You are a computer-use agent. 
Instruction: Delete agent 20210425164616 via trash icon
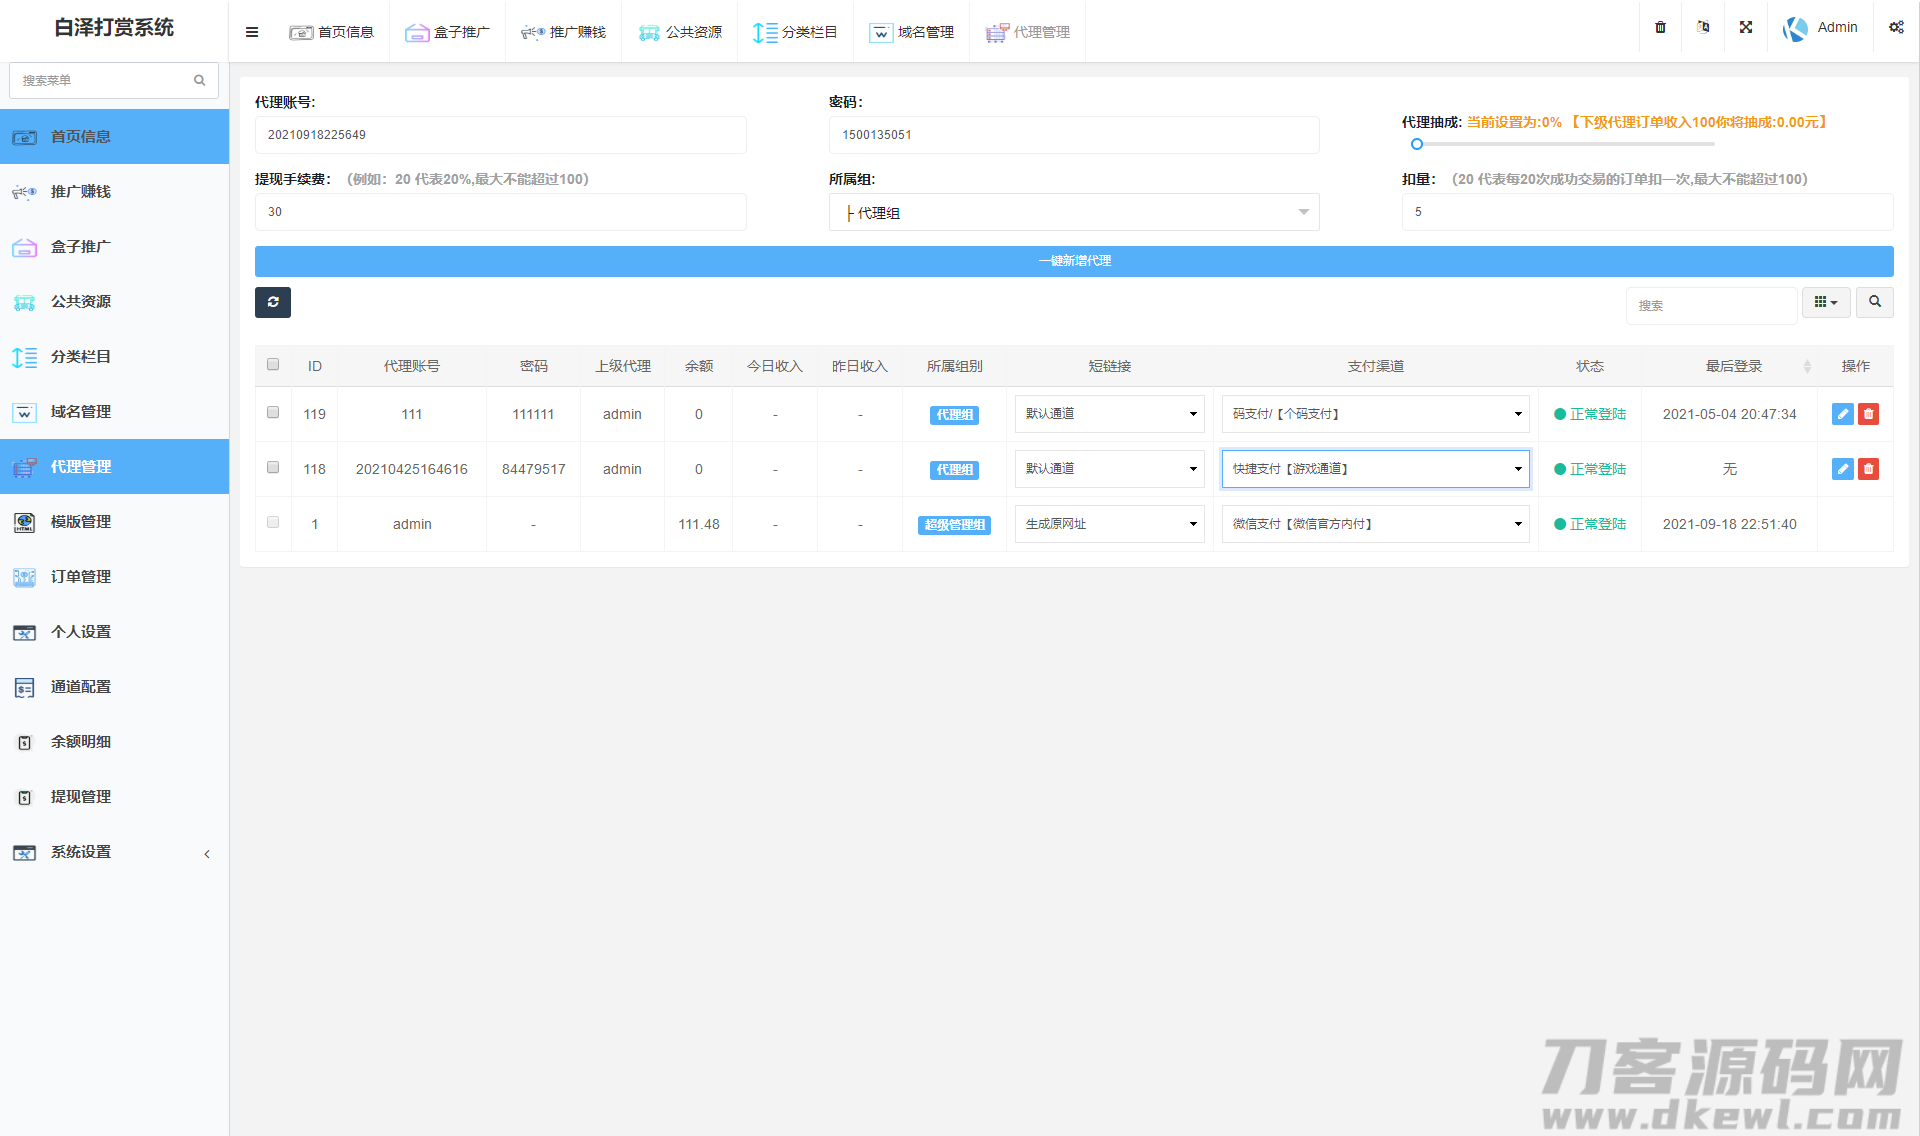point(1868,469)
